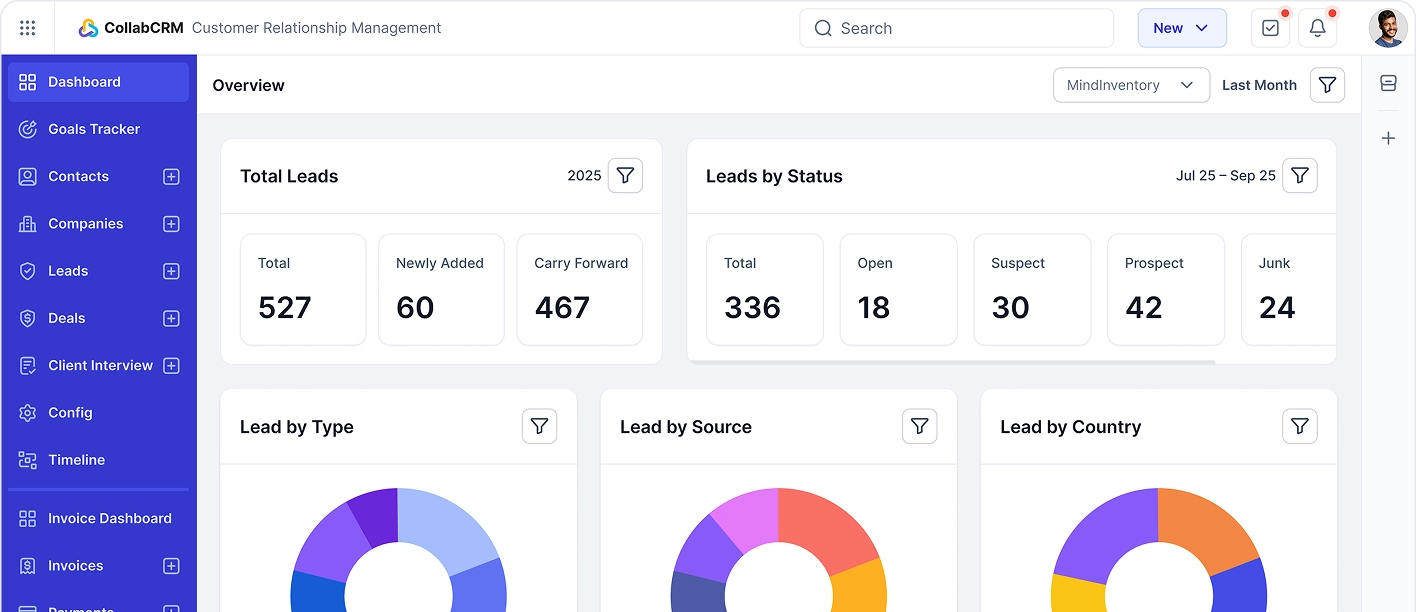Switch to the Client Interview section
The image size is (1416, 612).
coord(100,365)
